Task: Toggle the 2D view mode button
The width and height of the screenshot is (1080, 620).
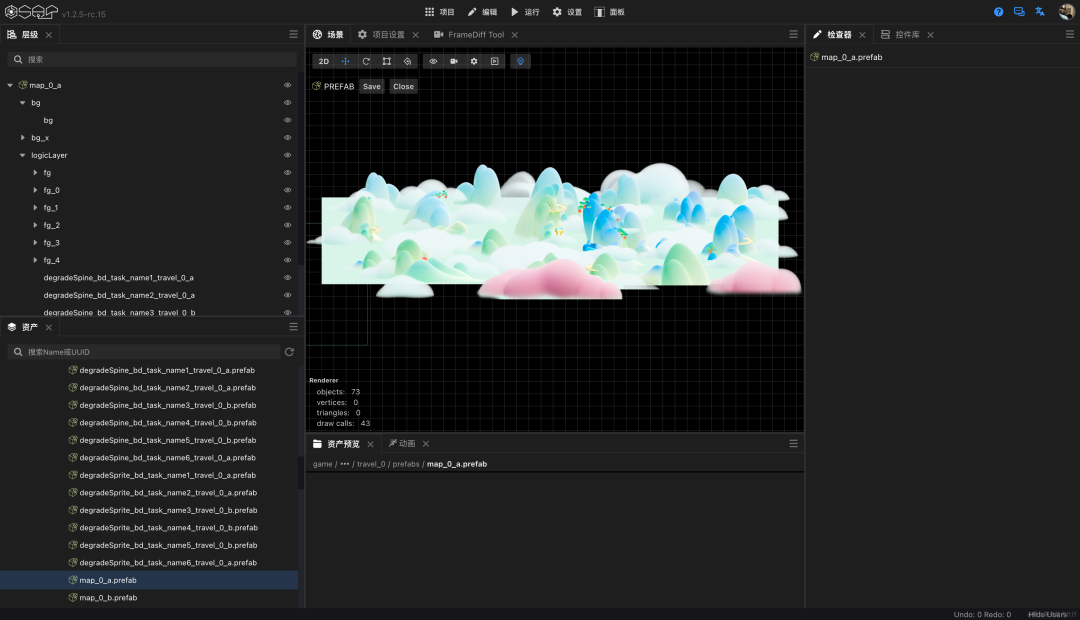Action: pyautogui.click(x=324, y=61)
